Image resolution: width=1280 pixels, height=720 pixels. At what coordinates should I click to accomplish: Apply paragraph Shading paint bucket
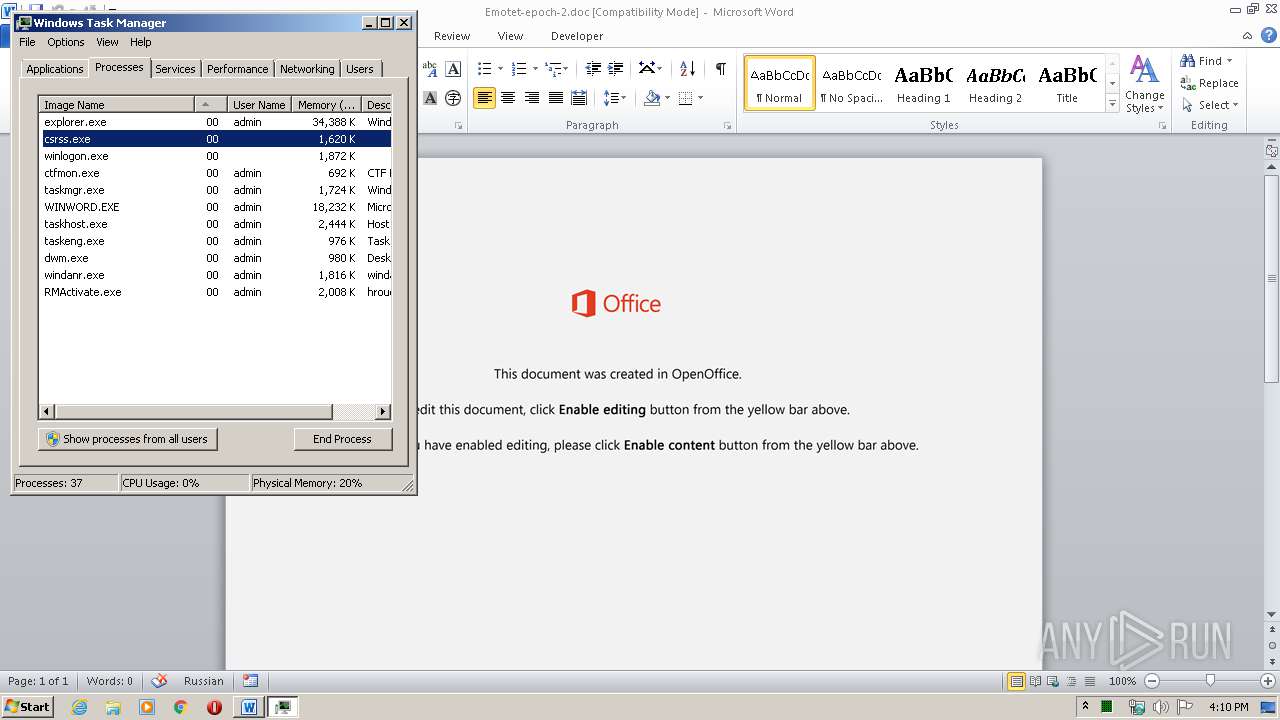pyautogui.click(x=652, y=97)
